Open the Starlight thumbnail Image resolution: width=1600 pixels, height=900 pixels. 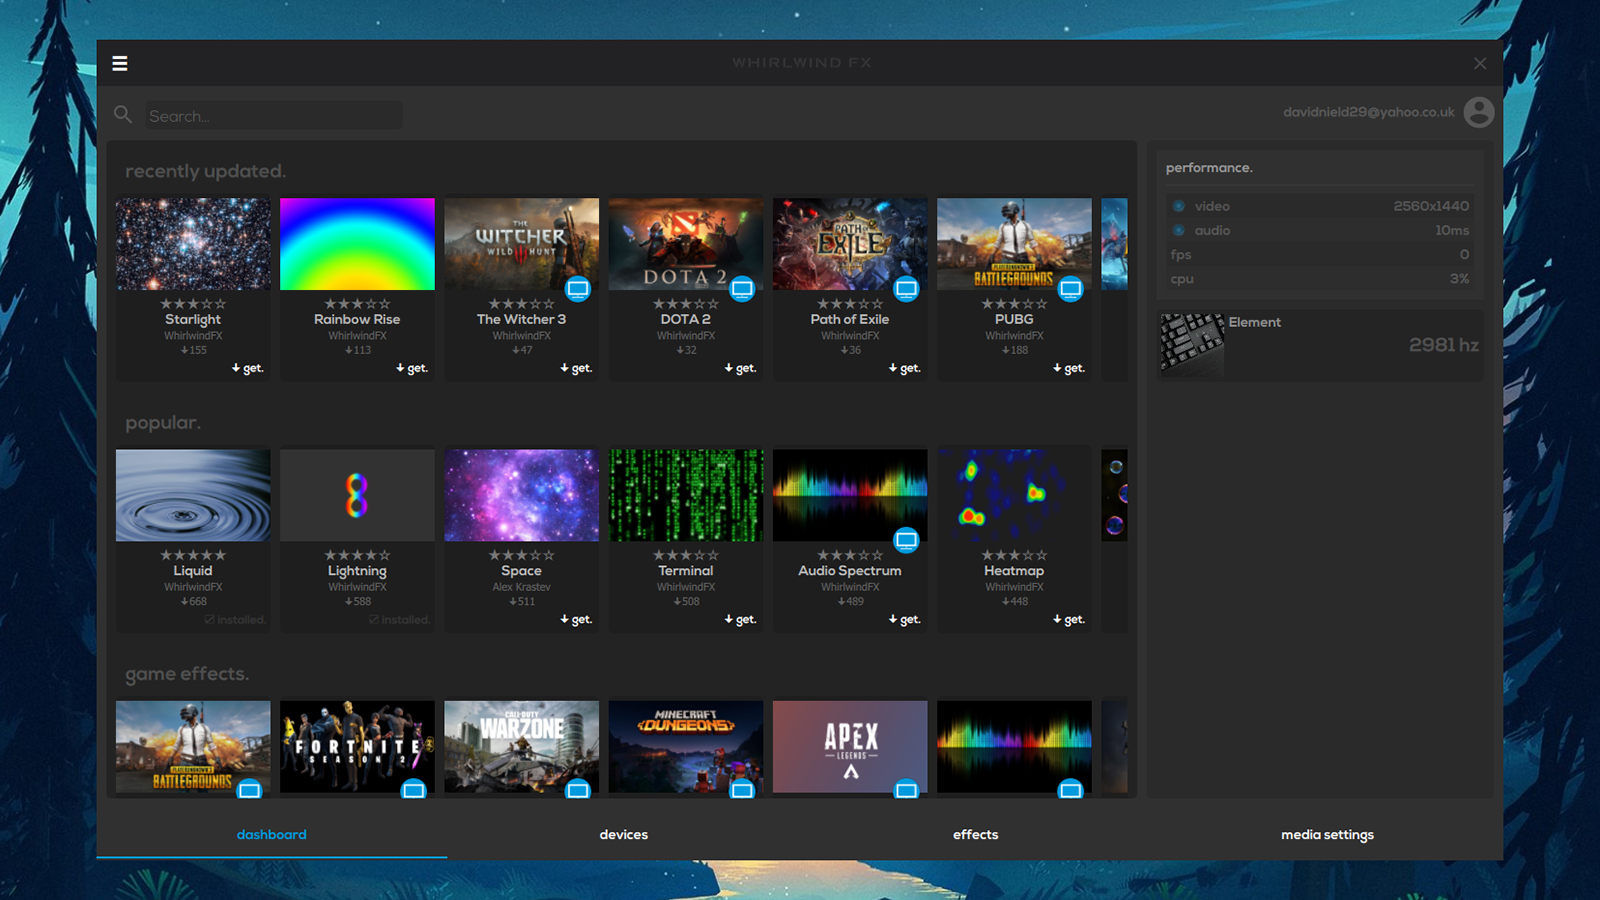pyautogui.click(x=193, y=244)
